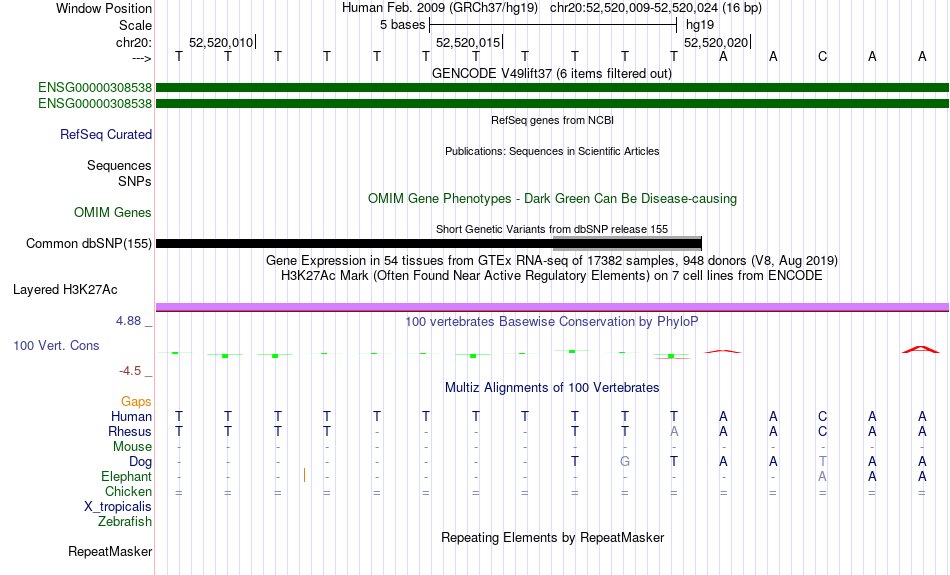Select the Mouse alignment row label
The width and height of the screenshot is (950, 575).
coord(132,447)
